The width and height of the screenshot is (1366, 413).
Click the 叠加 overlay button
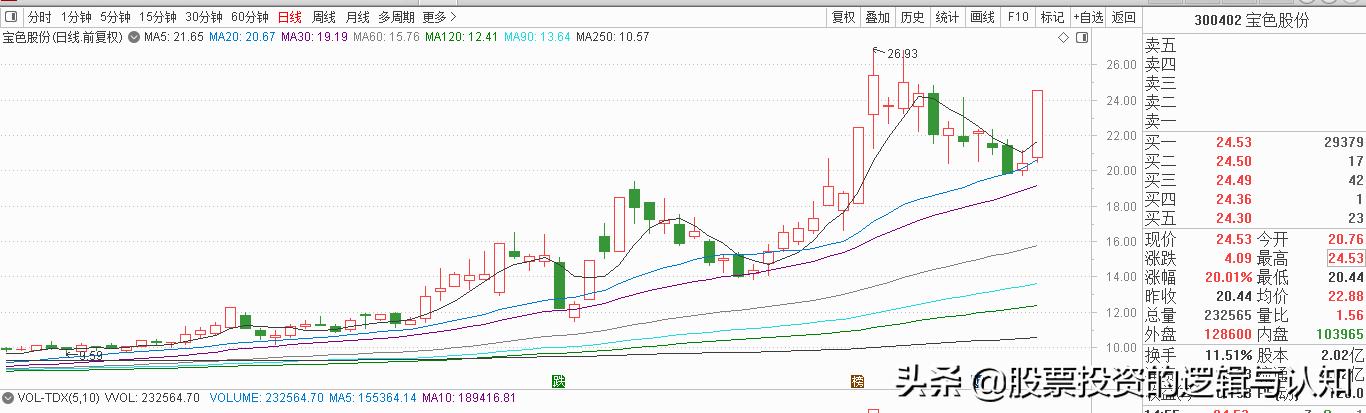878,17
